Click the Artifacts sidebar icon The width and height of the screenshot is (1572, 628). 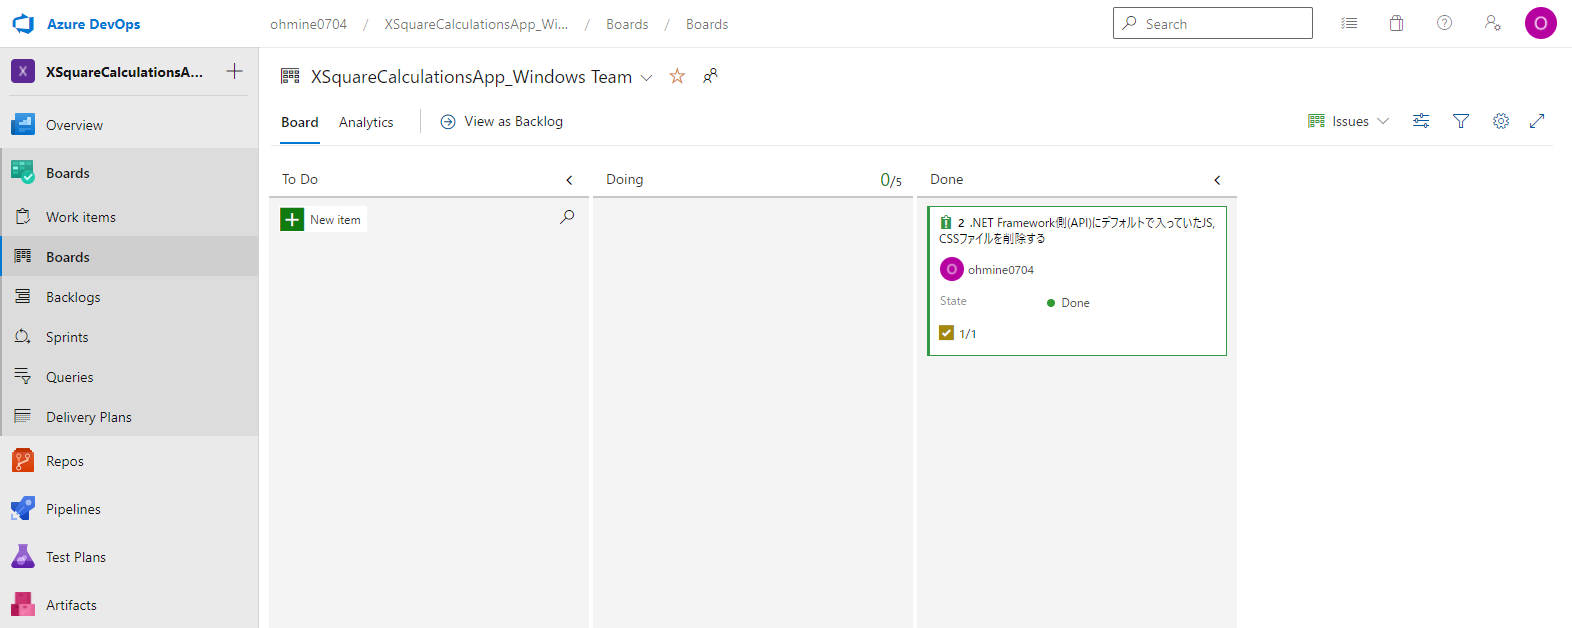(x=23, y=605)
